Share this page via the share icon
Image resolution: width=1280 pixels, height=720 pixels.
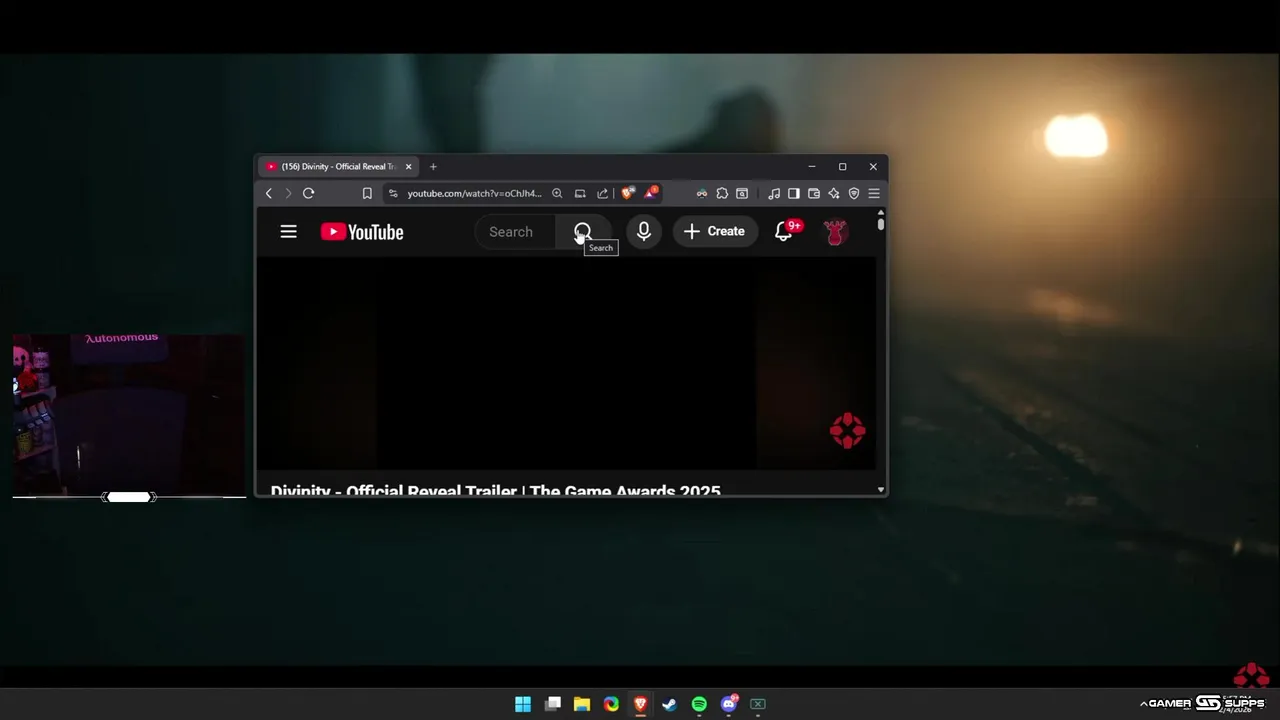pos(602,193)
